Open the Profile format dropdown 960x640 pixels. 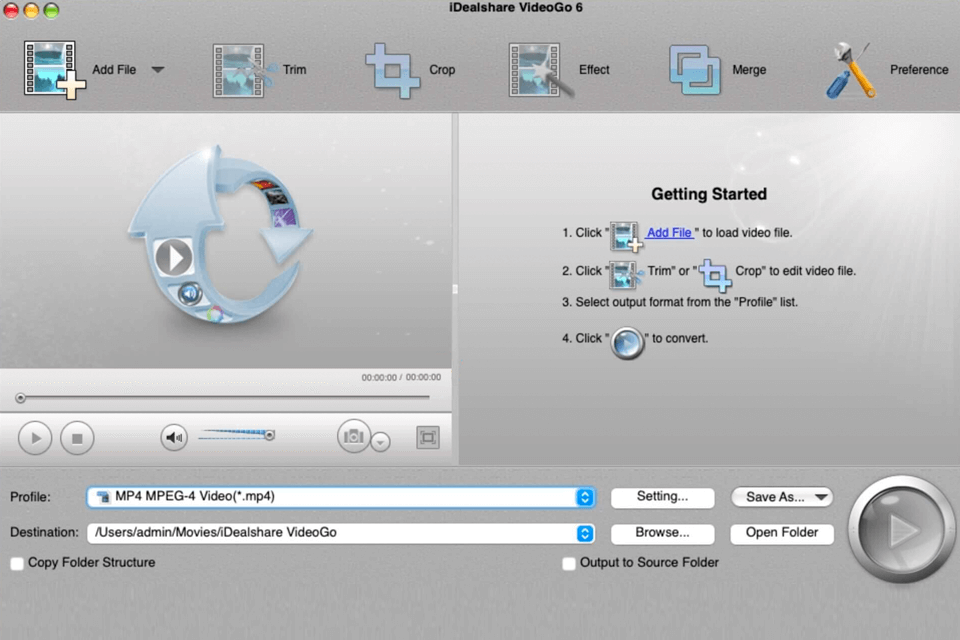(x=341, y=497)
